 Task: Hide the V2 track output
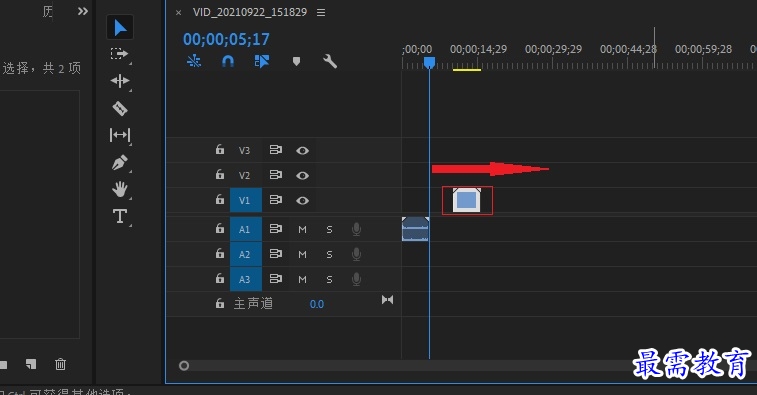click(302, 175)
